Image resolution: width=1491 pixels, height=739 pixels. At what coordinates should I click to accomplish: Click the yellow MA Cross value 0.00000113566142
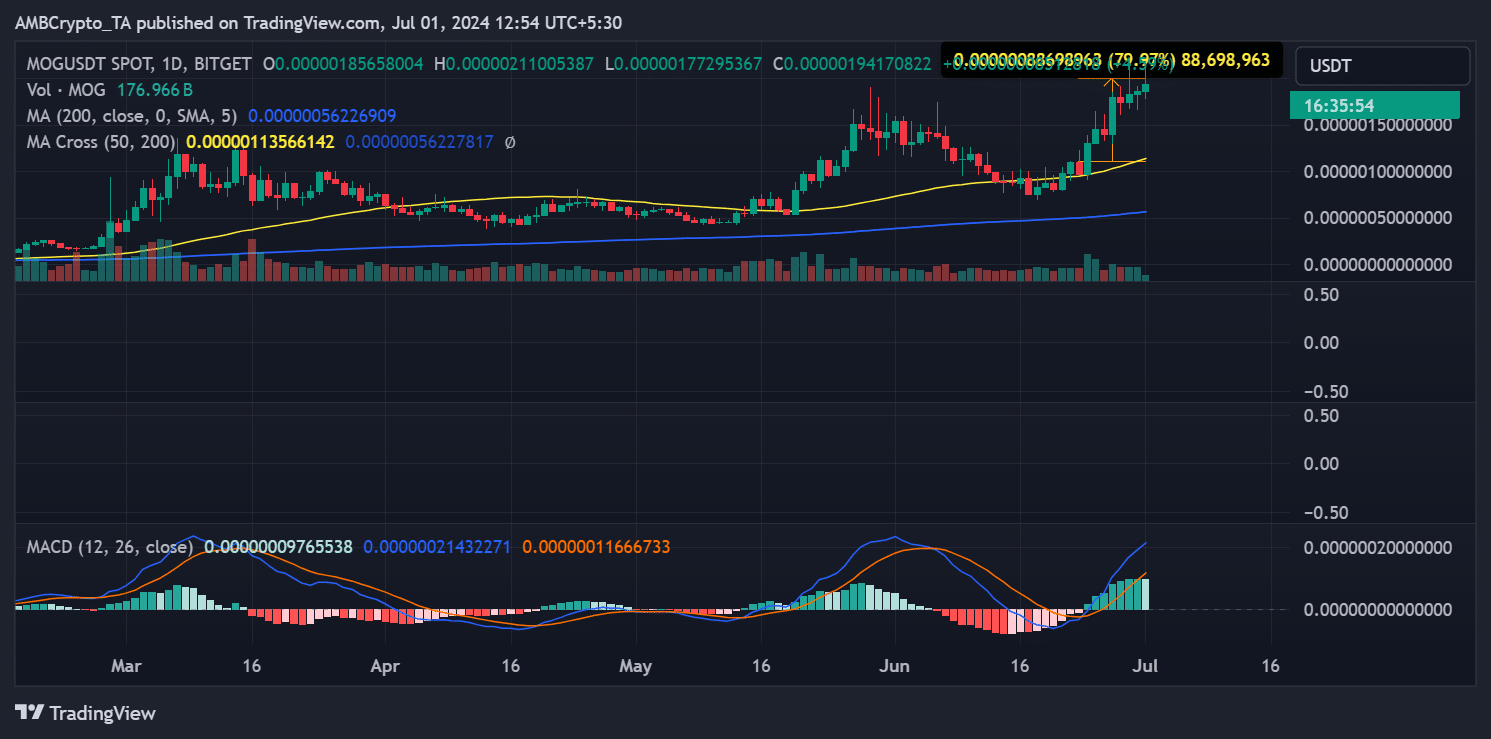(x=260, y=142)
